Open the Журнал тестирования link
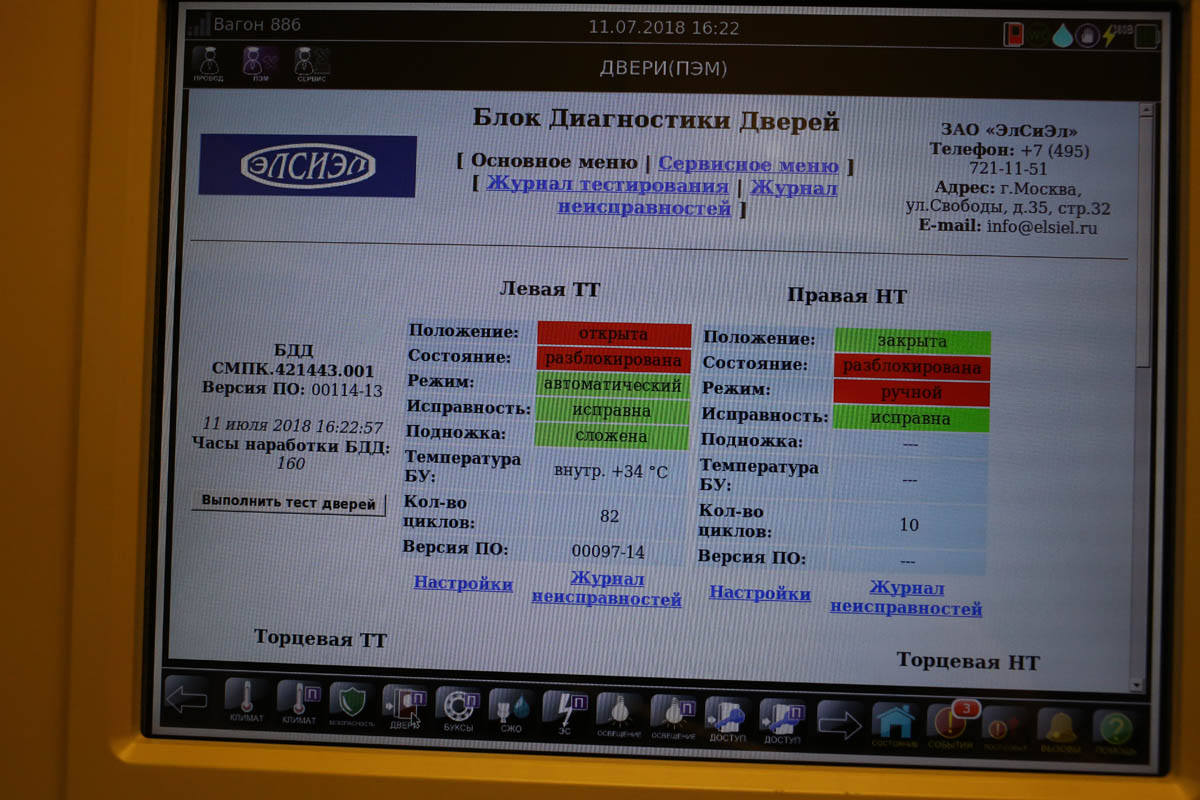1200x800 pixels. coord(607,185)
